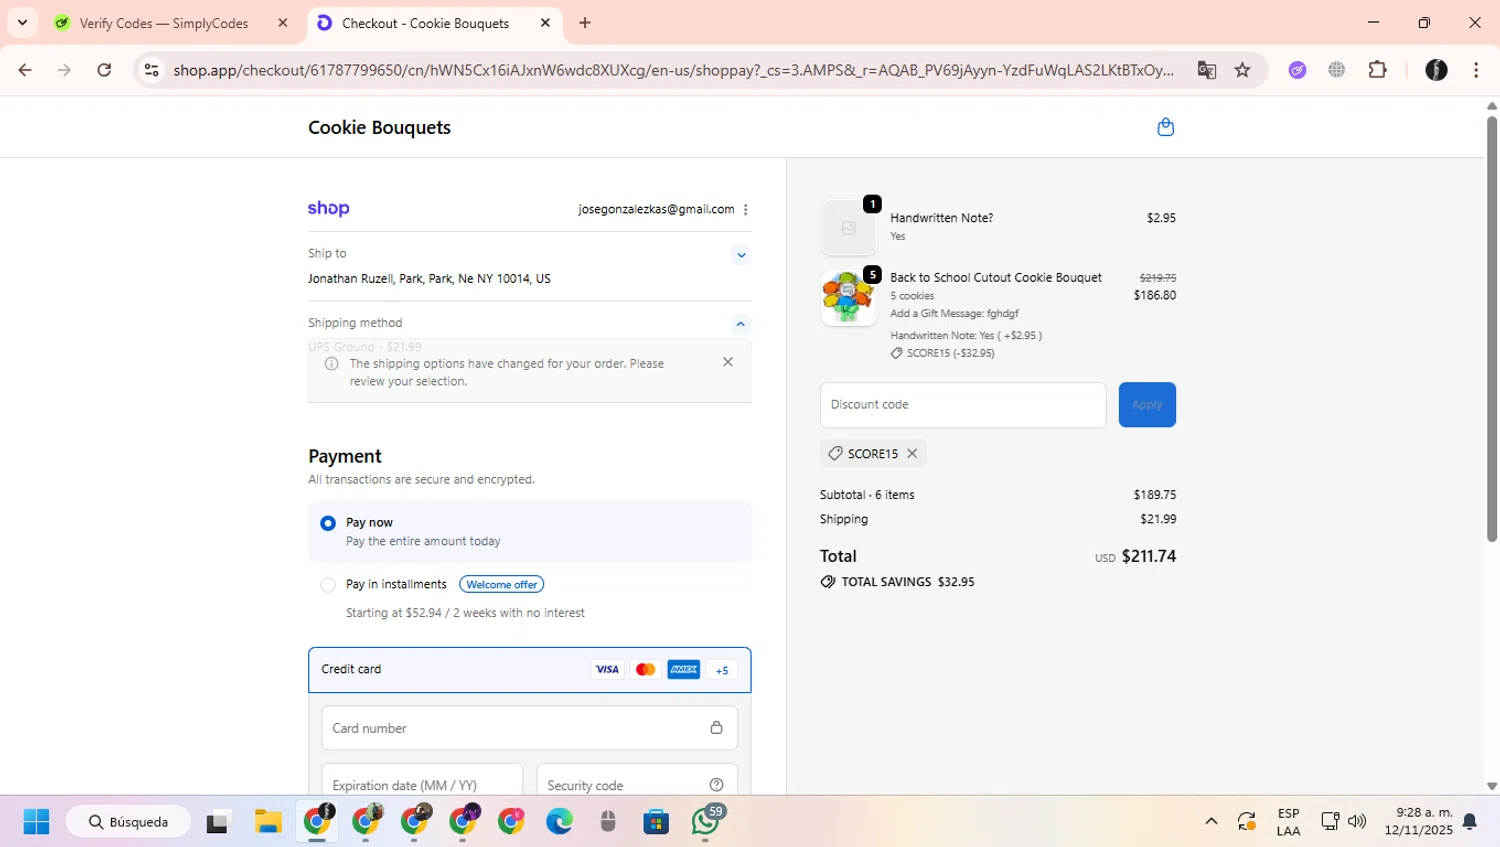View site information icon in address bar
This screenshot has width=1500, height=847.
pyautogui.click(x=151, y=70)
